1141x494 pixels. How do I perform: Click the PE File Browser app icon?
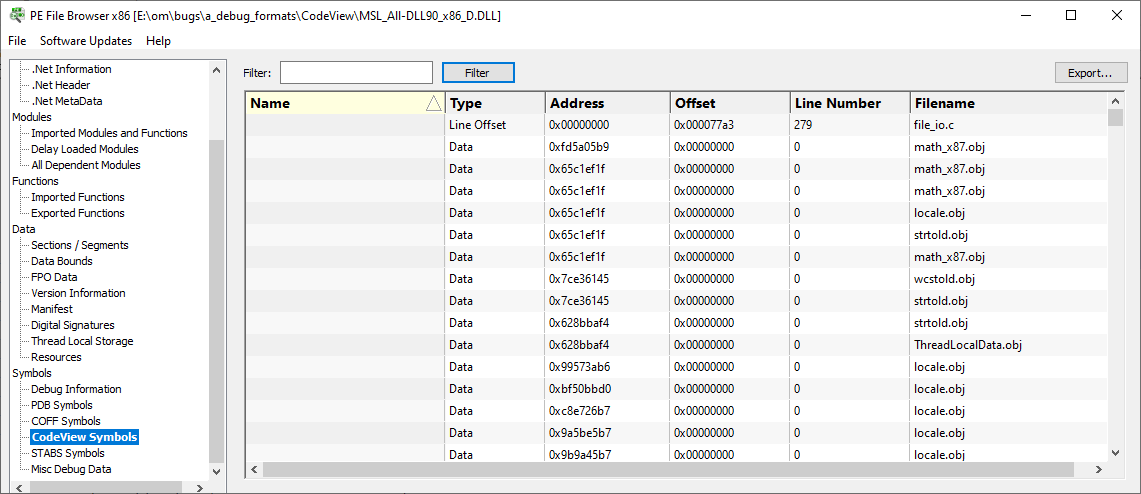coord(16,15)
